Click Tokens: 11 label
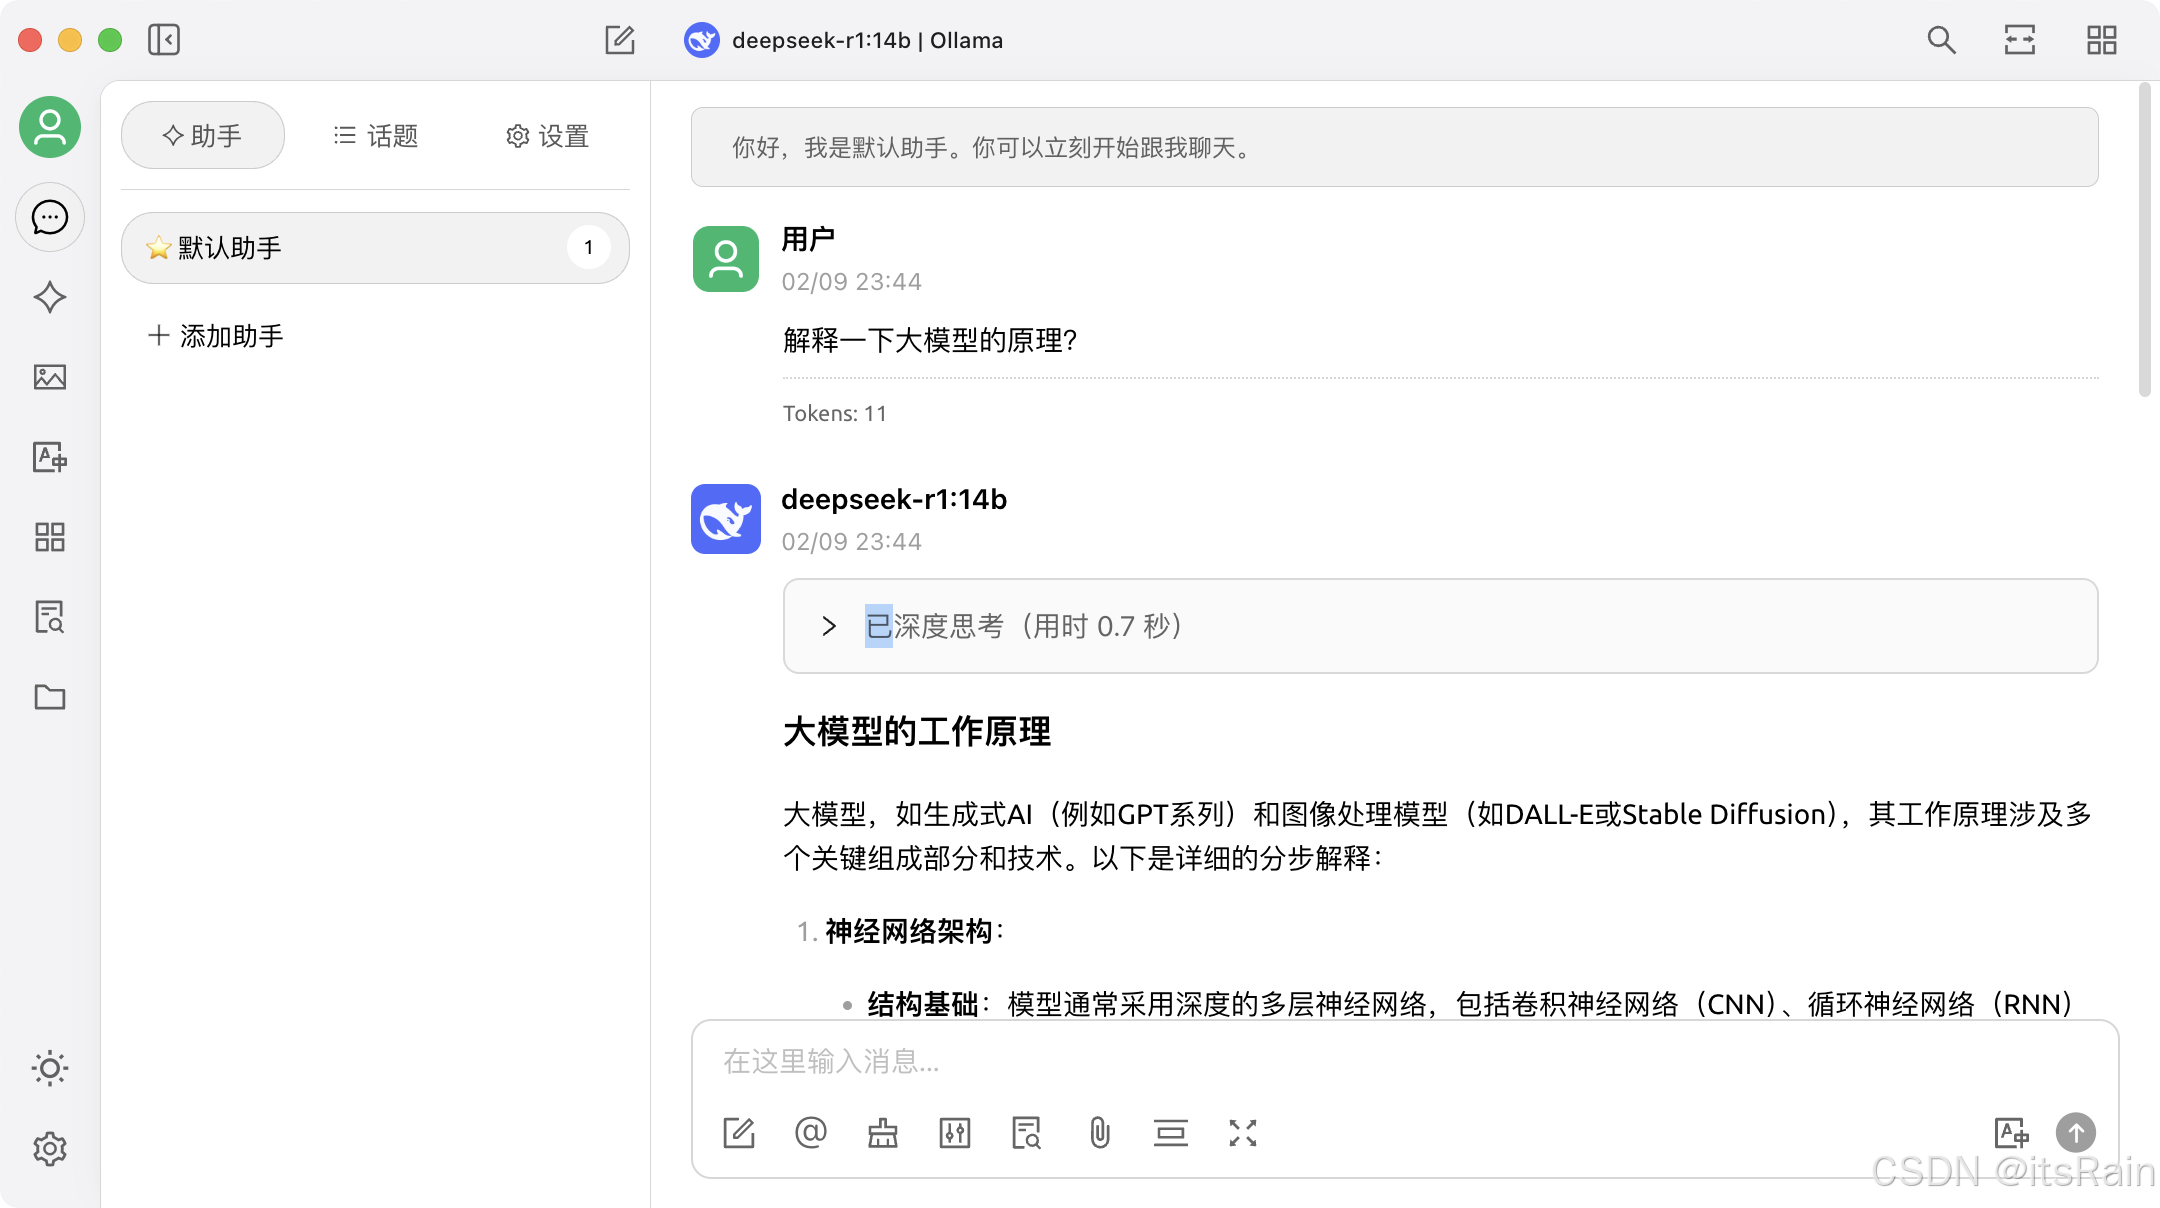 tap(835, 414)
